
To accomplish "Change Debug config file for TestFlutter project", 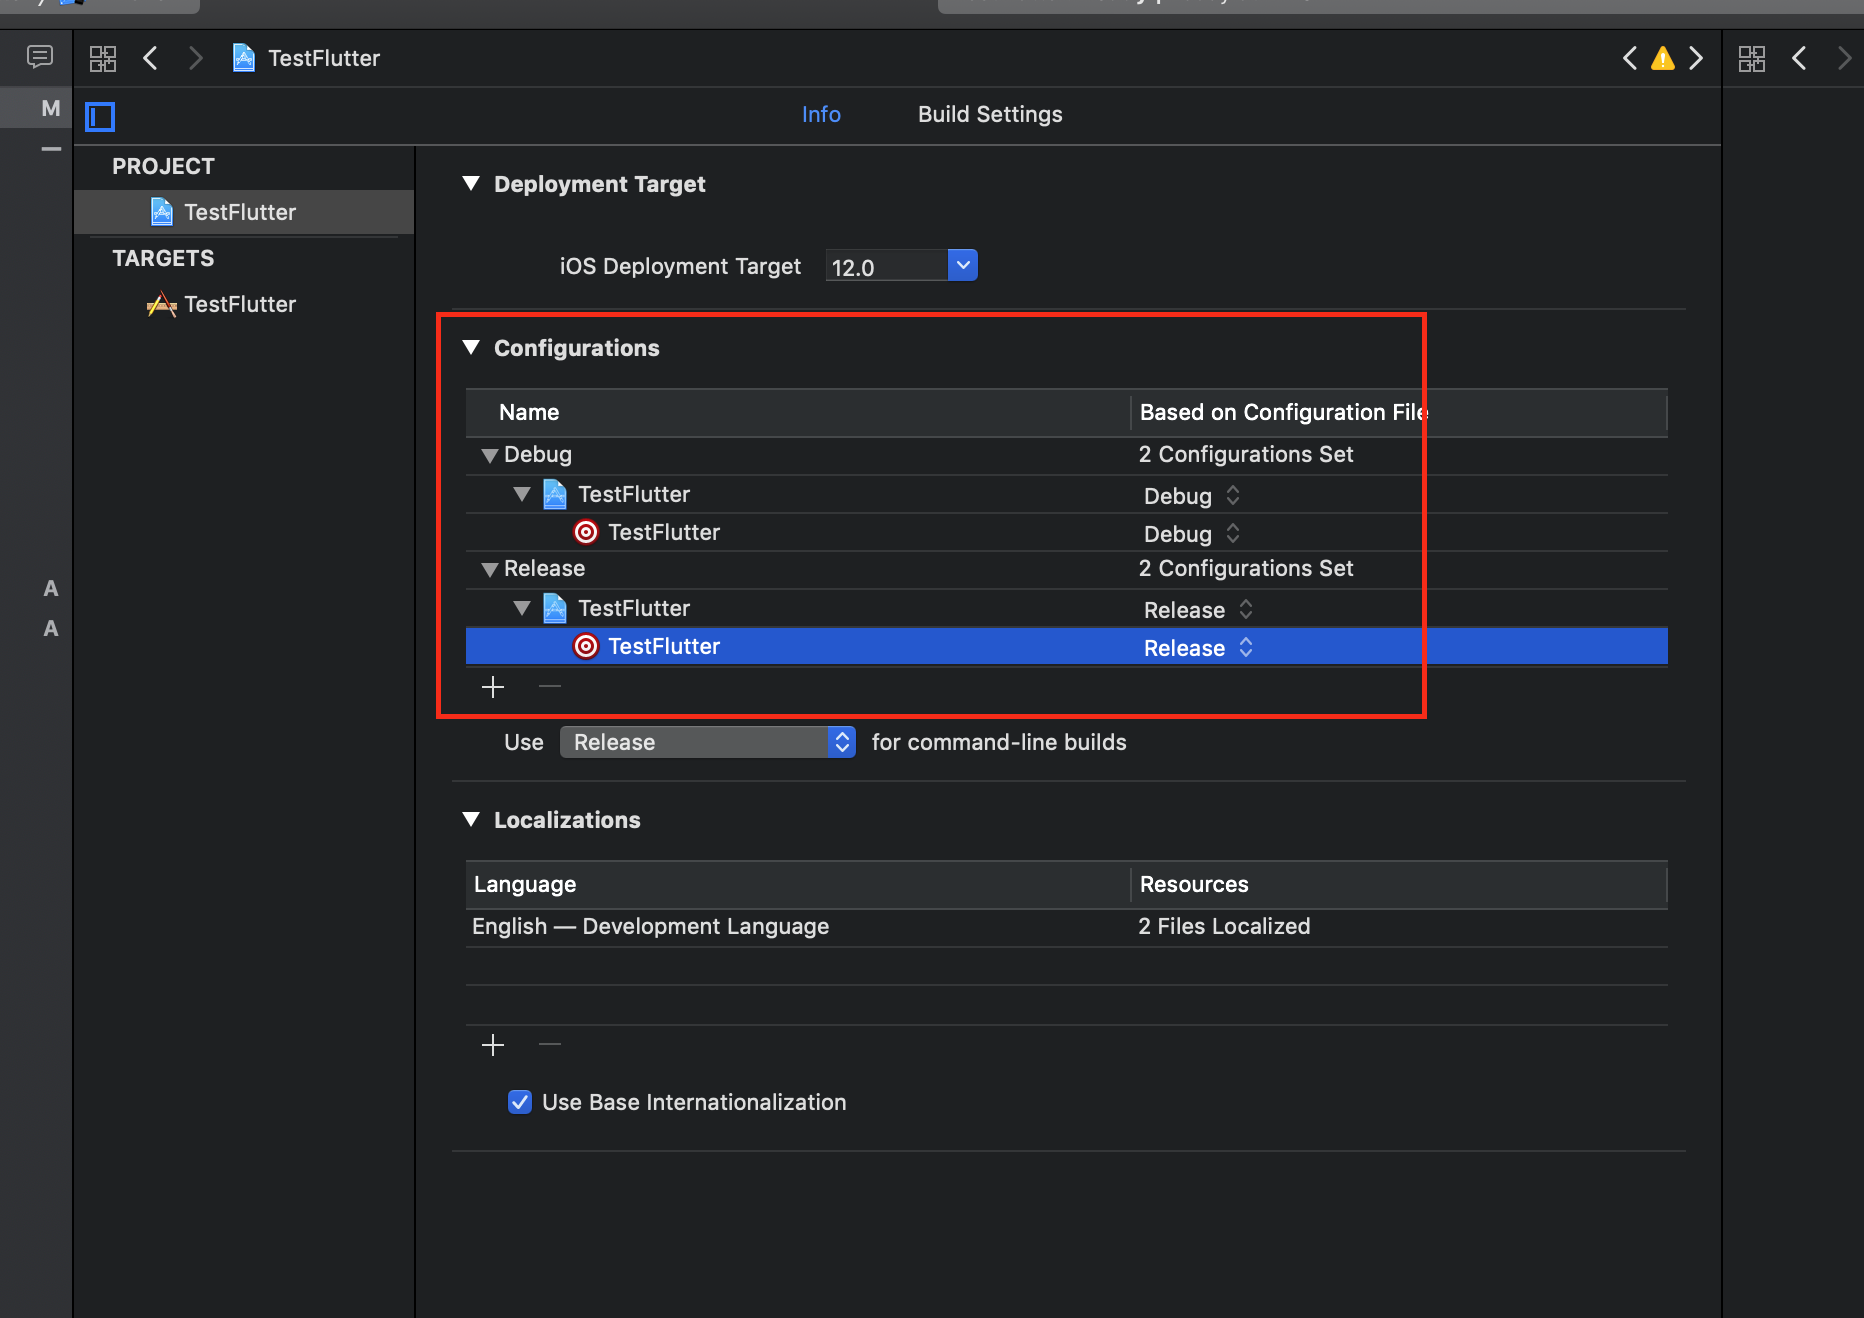I will click(x=1192, y=495).
